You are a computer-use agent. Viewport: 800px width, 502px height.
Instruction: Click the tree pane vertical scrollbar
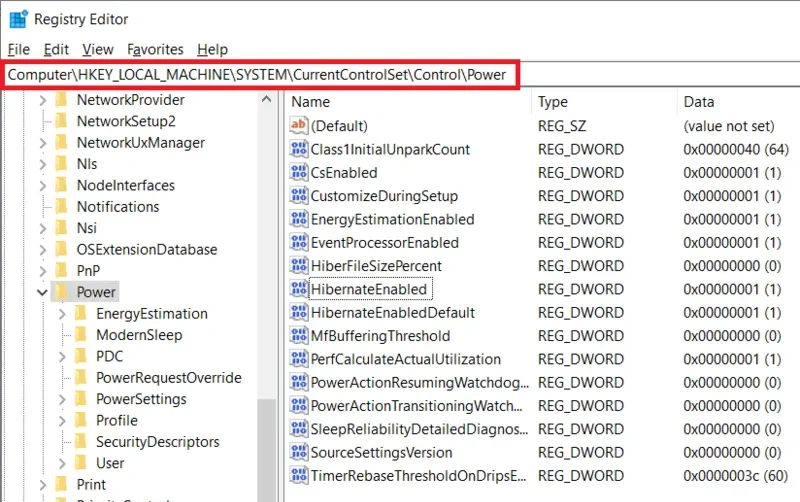coord(266,300)
